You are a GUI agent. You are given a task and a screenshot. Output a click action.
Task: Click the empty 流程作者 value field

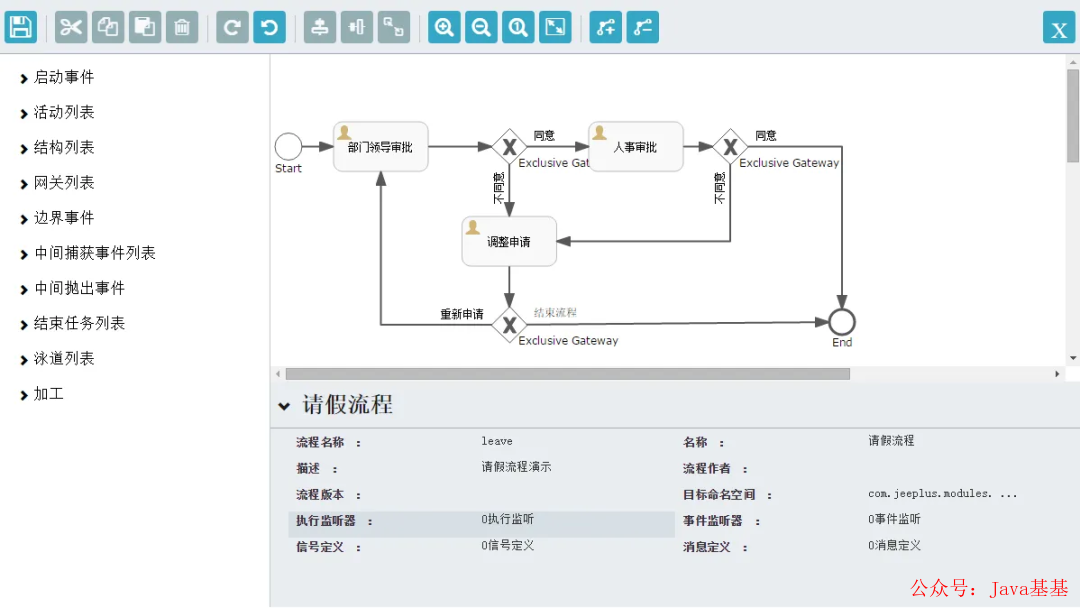[964, 468]
